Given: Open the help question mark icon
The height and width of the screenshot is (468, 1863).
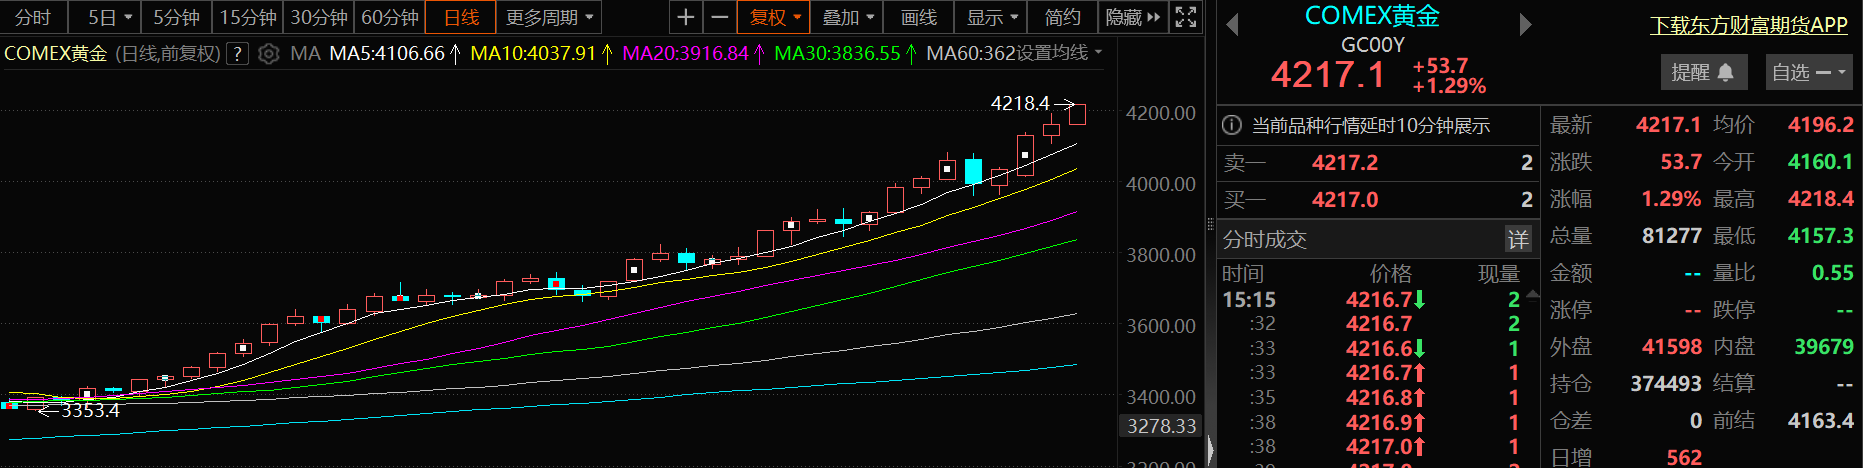Looking at the screenshot, I should coord(237,54).
